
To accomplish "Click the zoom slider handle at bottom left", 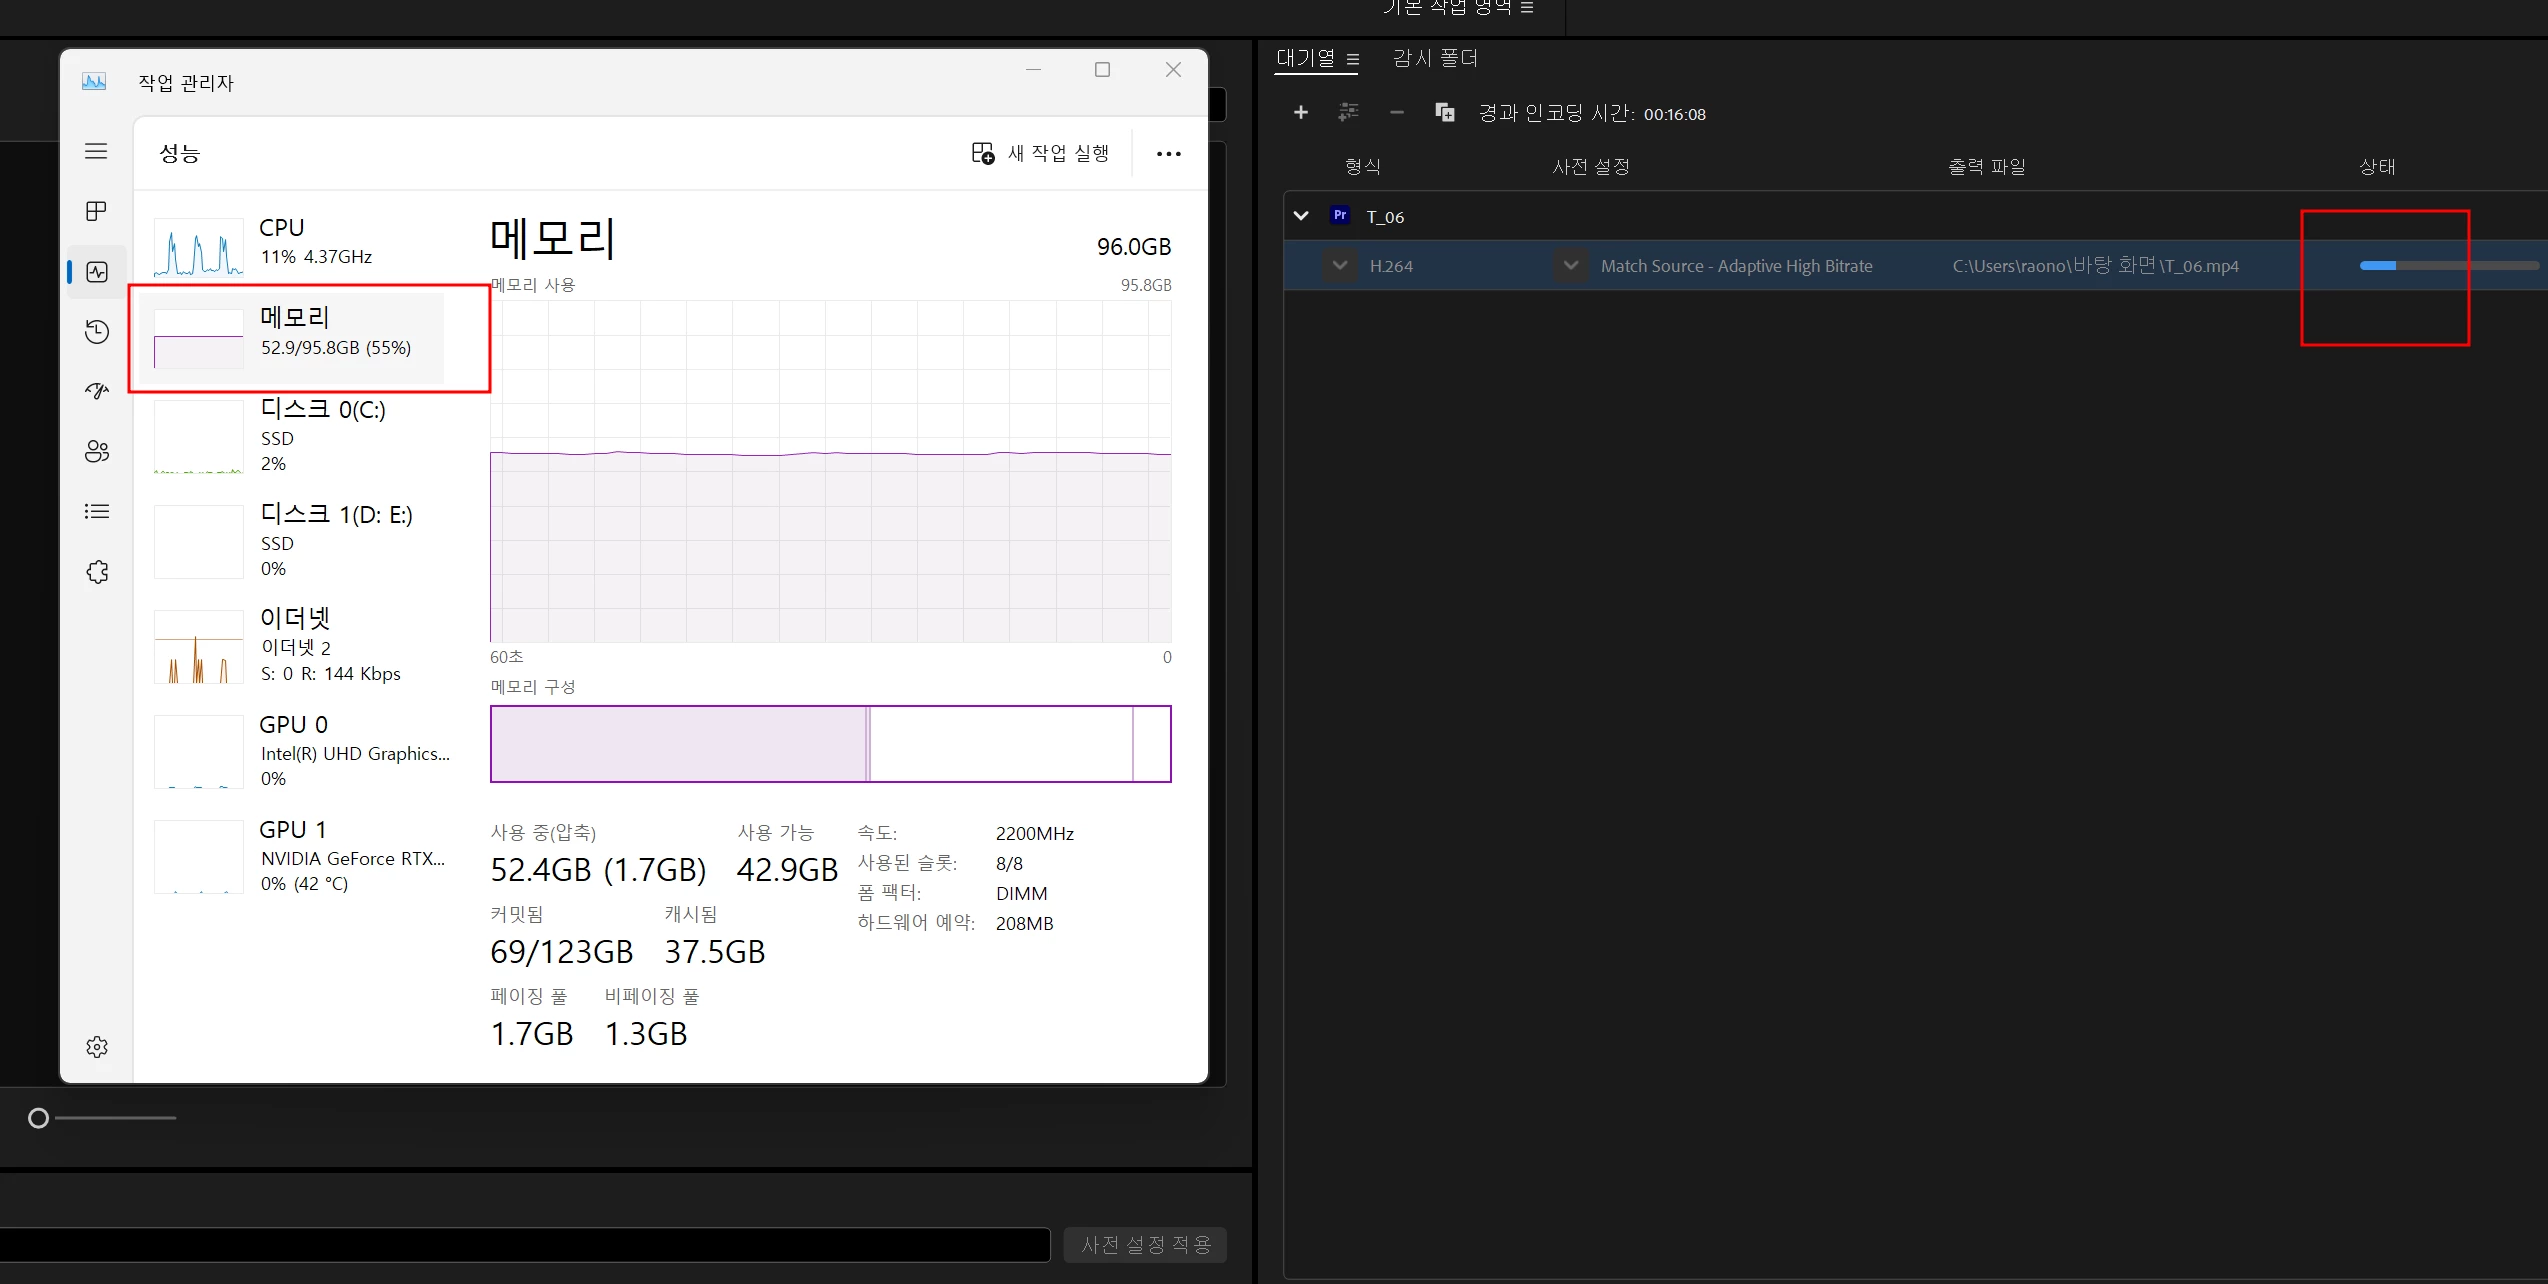I will click(x=38, y=1118).
